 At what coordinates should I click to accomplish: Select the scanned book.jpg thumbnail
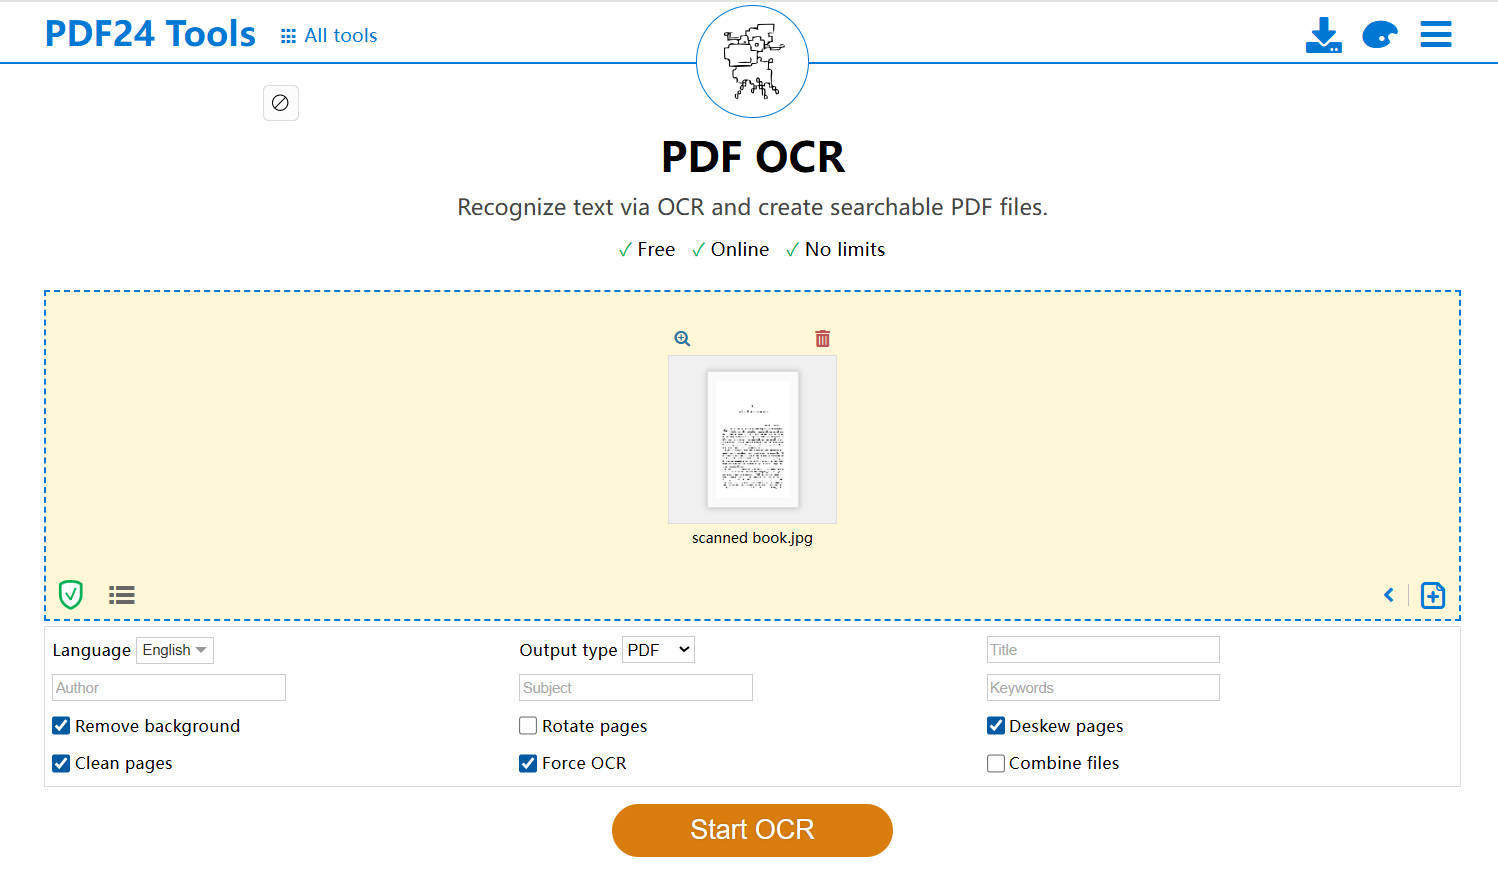752,439
